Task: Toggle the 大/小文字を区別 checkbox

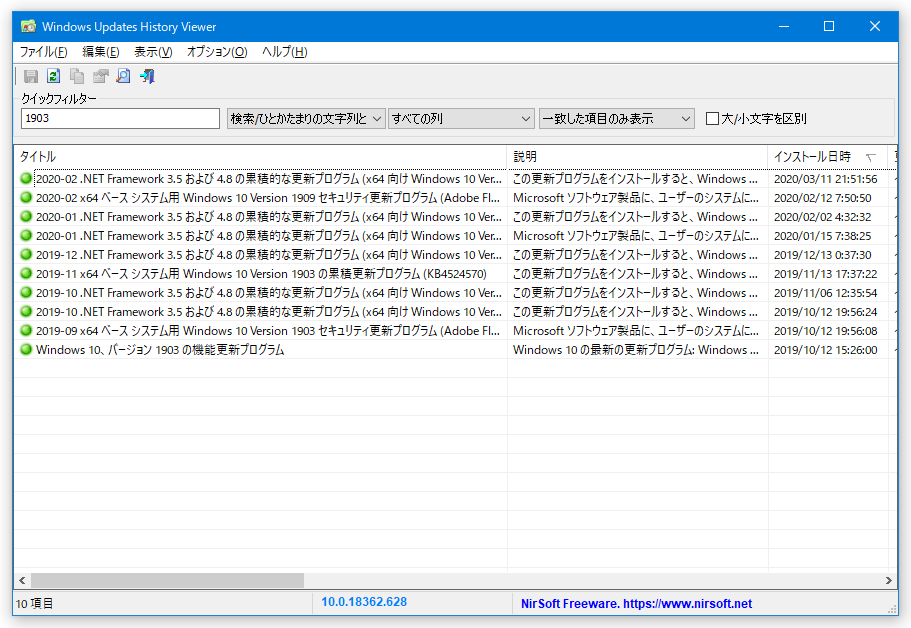Action: coord(712,119)
